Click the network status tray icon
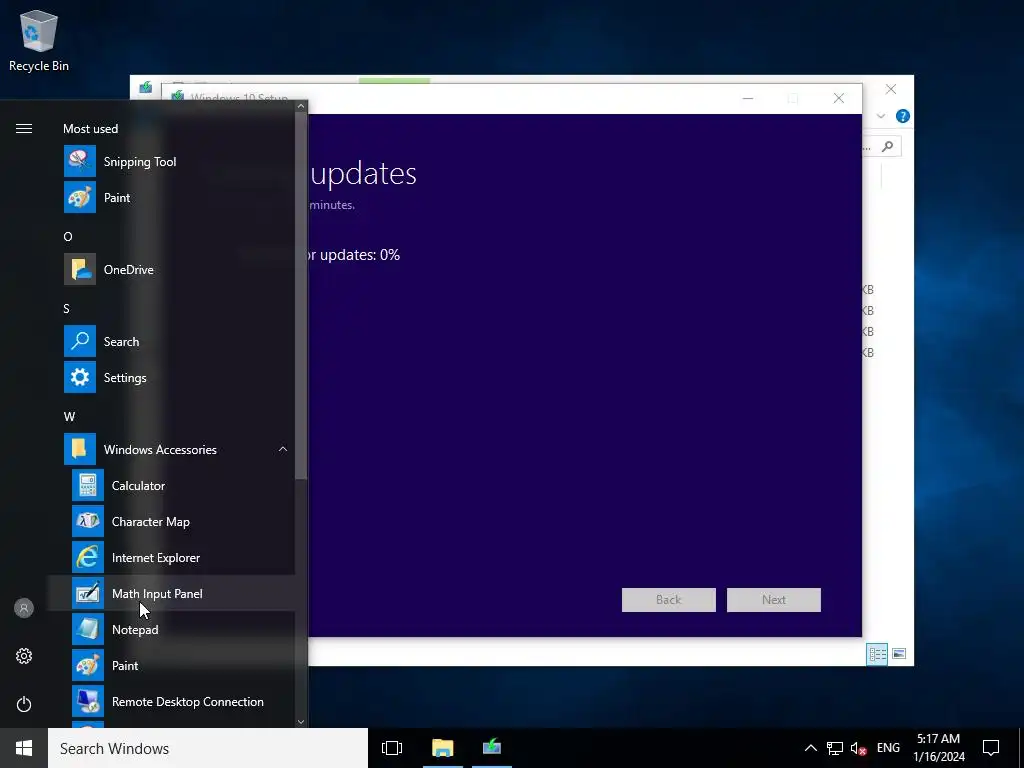Image resolution: width=1024 pixels, height=768 pixels. 835,748
